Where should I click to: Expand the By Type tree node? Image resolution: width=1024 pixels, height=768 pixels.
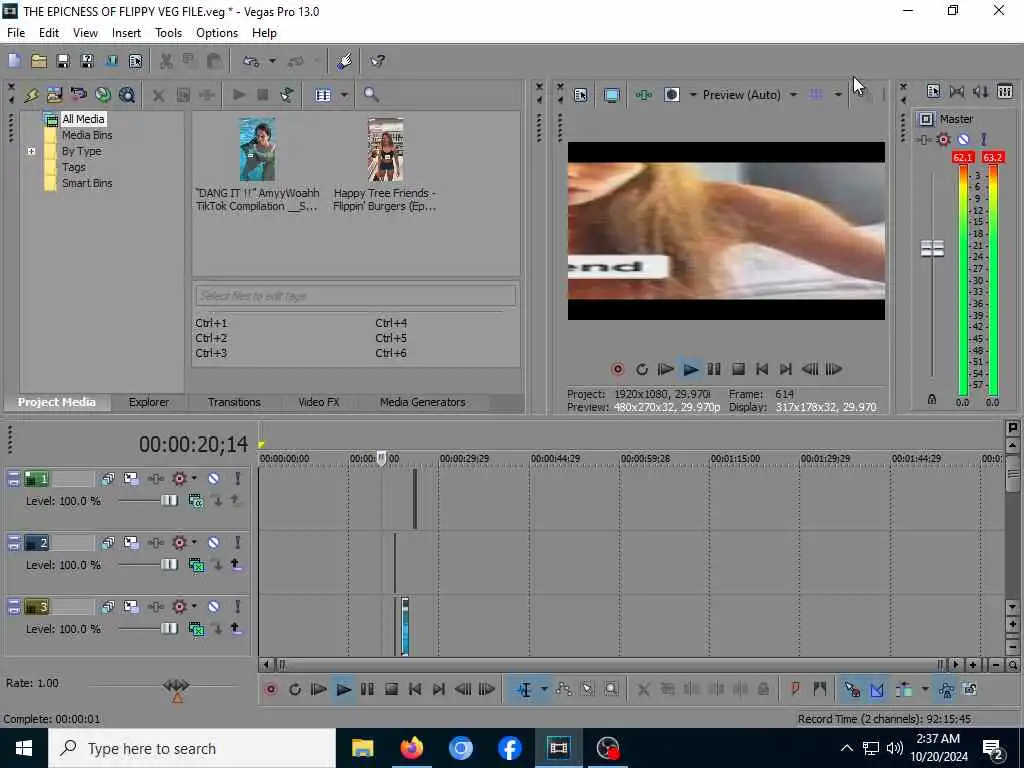31,152
